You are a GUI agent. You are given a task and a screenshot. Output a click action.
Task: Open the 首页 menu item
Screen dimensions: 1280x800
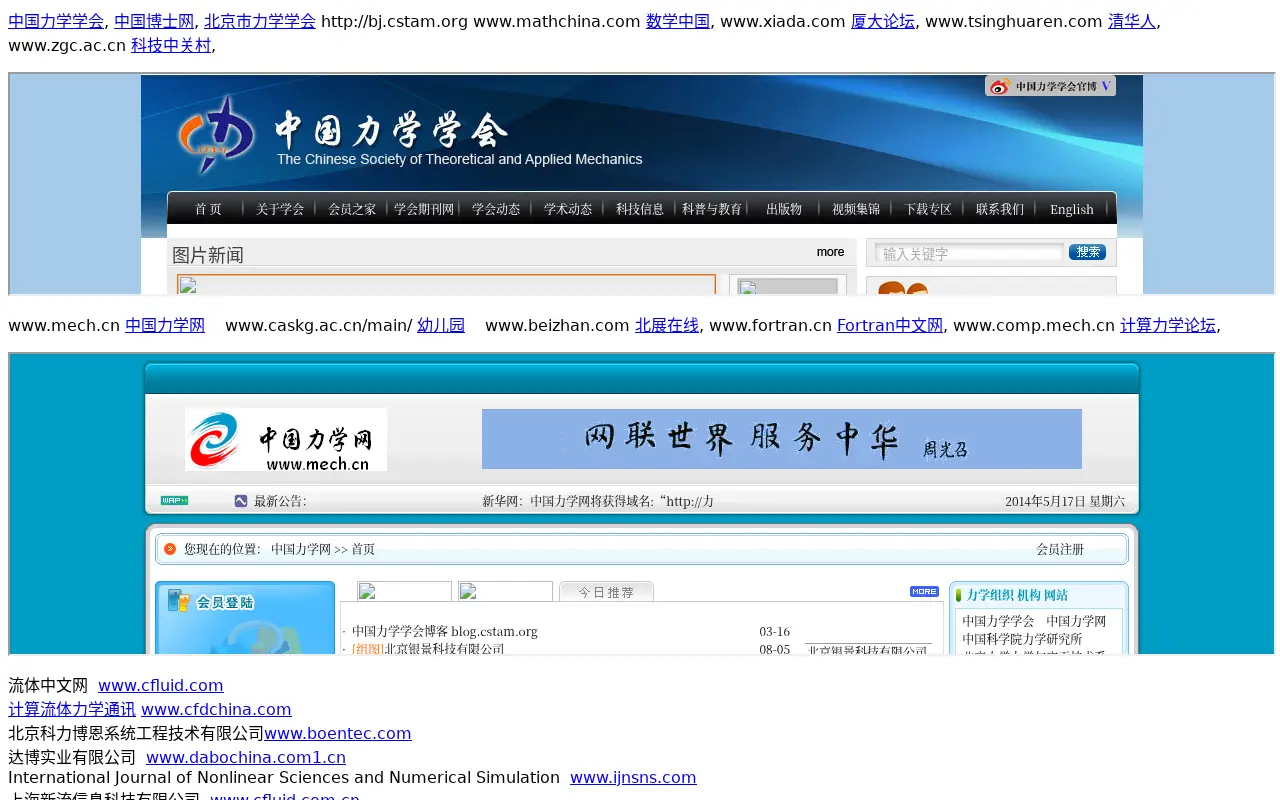pos(208,209)
